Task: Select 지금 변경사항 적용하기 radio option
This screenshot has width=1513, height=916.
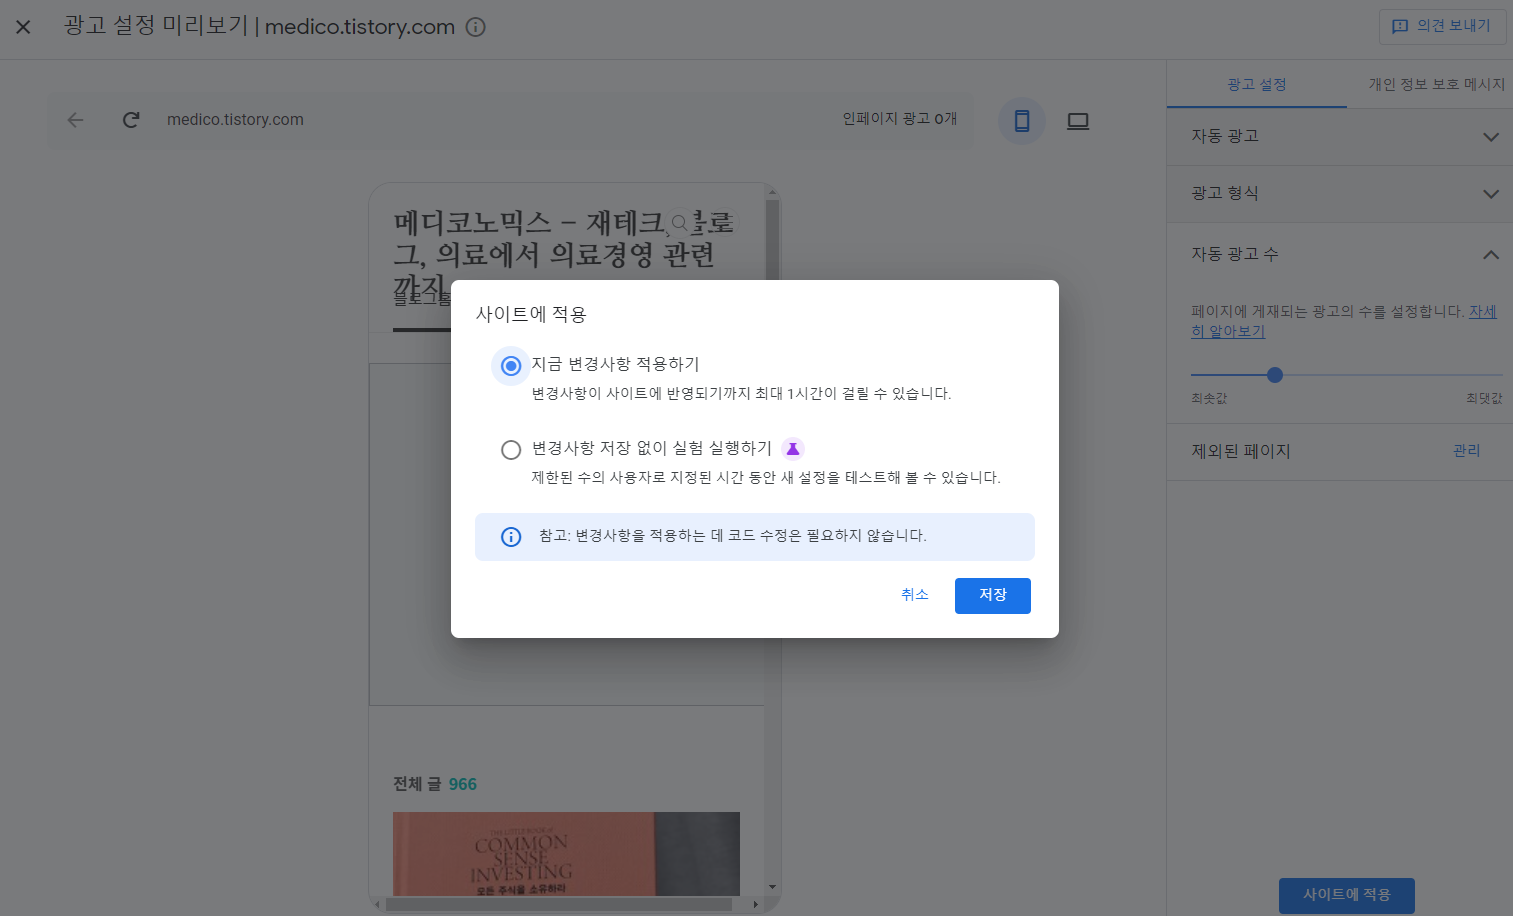Action: 511,366
